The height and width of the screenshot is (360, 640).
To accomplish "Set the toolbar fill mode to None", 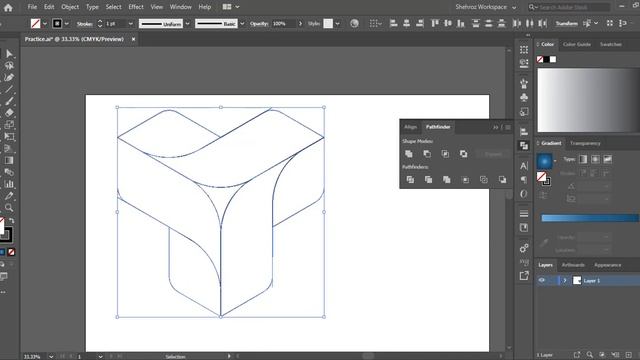I will tap(11, 252).
